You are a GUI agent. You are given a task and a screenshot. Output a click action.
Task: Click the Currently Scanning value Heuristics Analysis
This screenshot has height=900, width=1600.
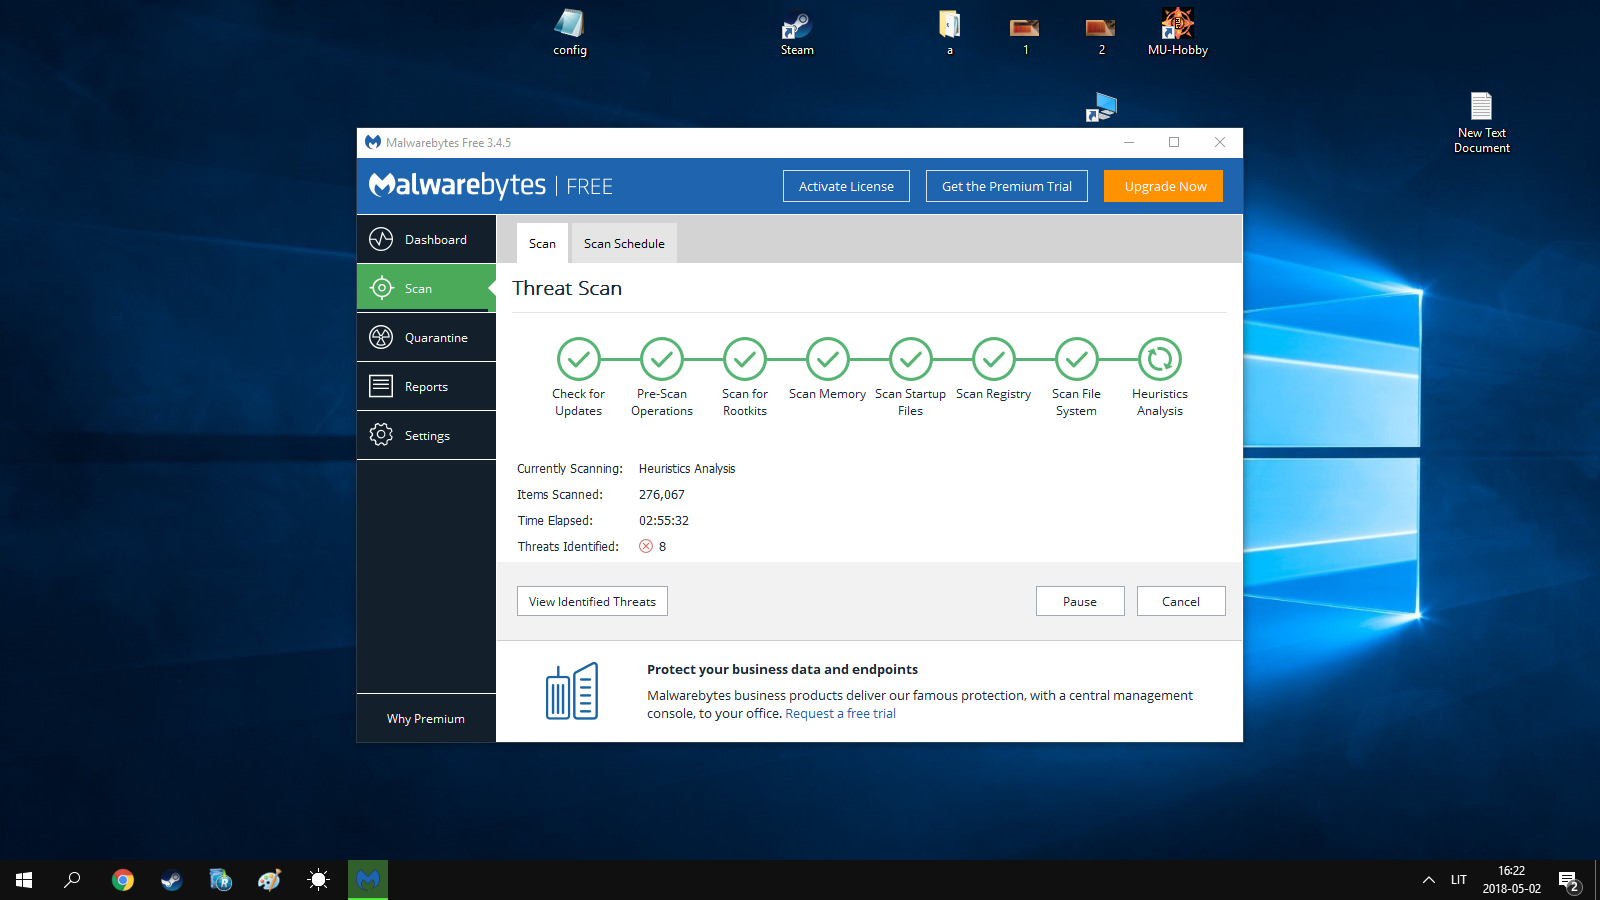pos(687,468)
